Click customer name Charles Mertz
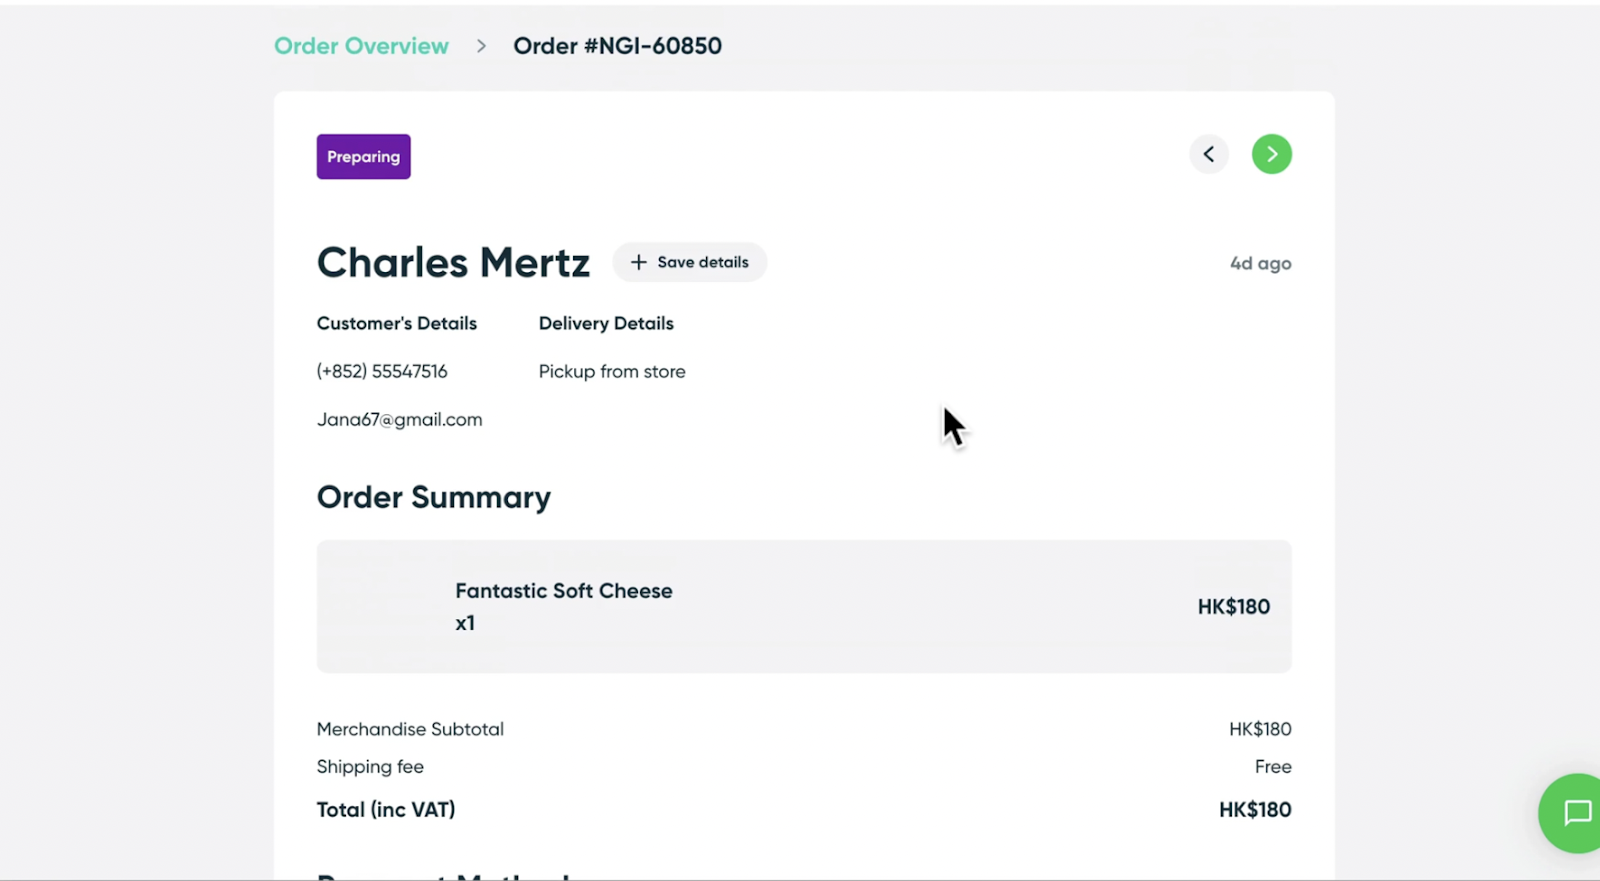1600x881 pixels. click(453, 263)
